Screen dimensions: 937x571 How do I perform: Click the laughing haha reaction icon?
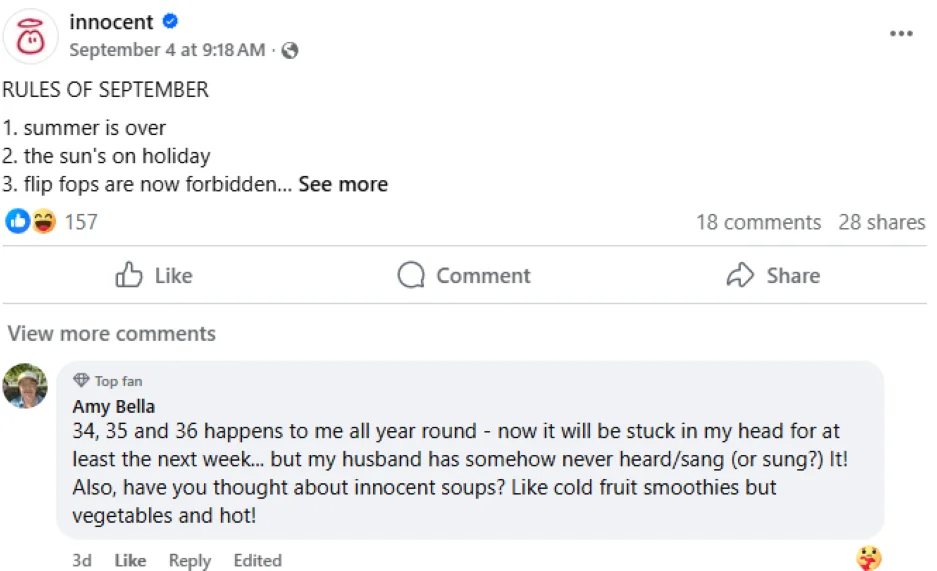[43, 221]
